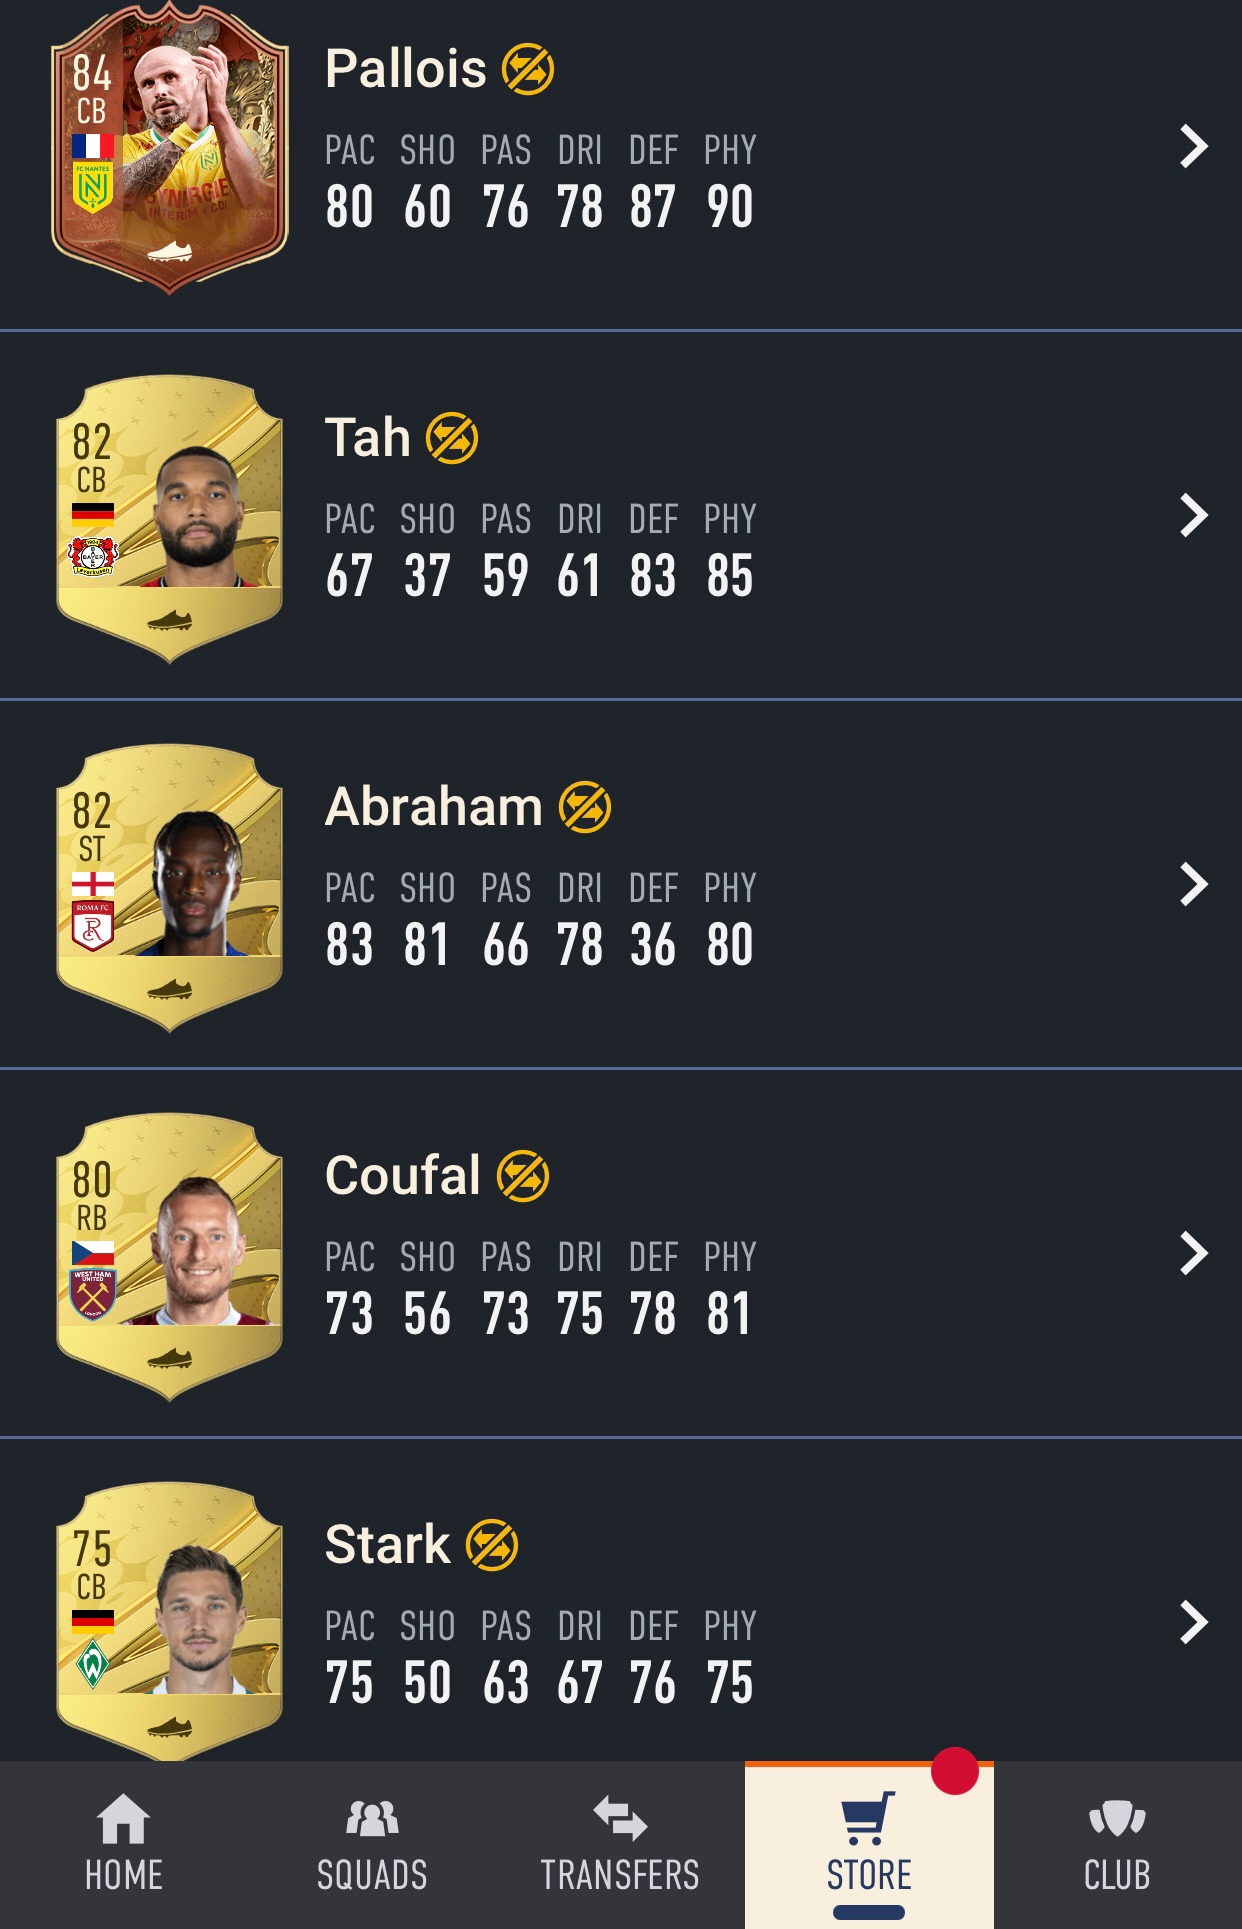The height and width of the screenshot is (1929, 1242).
Task: Select the Coufal 80 RB gold card
Action: [169, 1256]
